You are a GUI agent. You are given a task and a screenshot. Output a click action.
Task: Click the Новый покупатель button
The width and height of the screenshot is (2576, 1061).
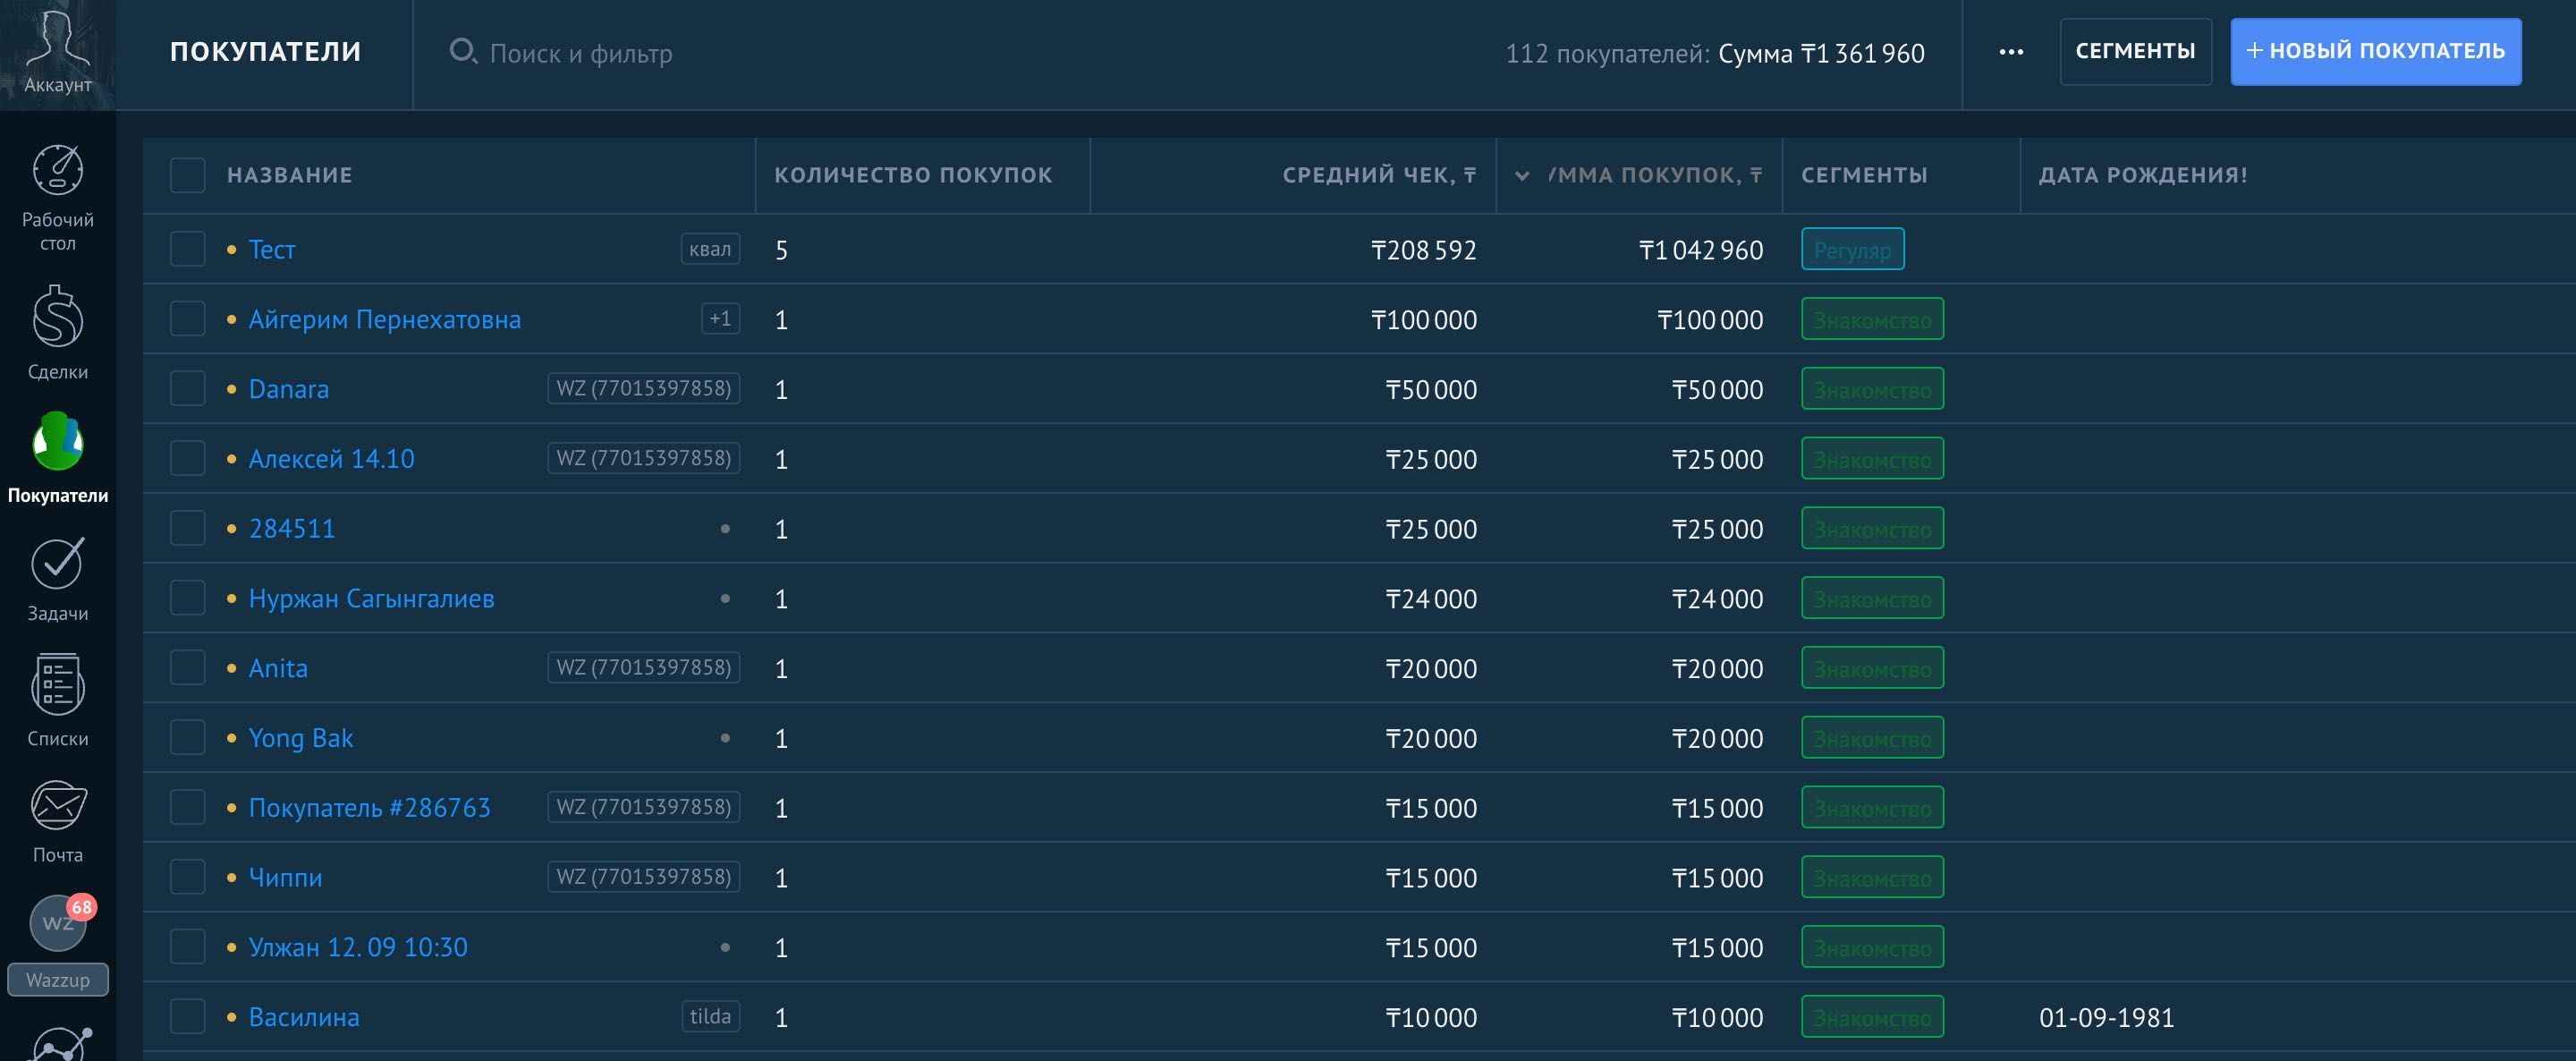(2375, 51)
